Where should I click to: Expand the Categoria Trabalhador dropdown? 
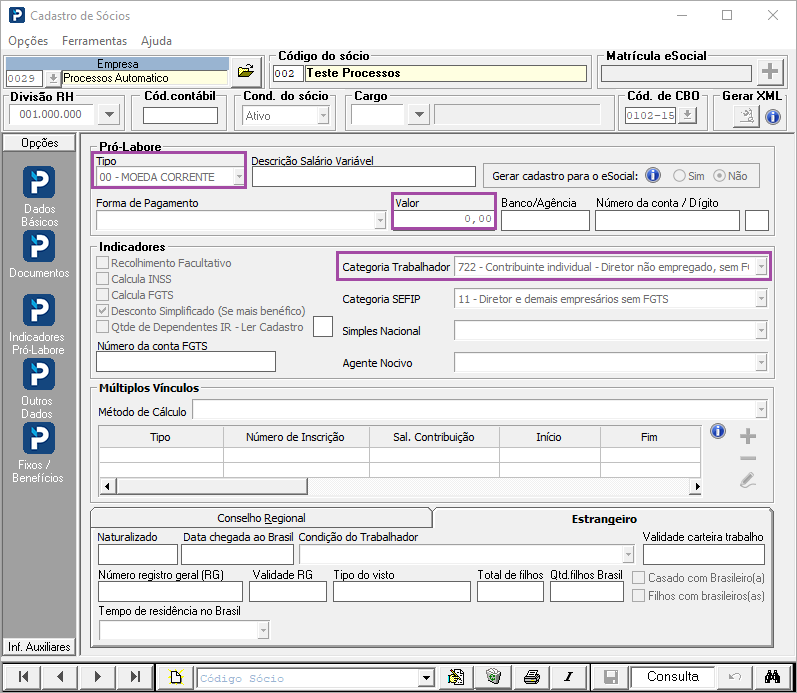(761, 267)
